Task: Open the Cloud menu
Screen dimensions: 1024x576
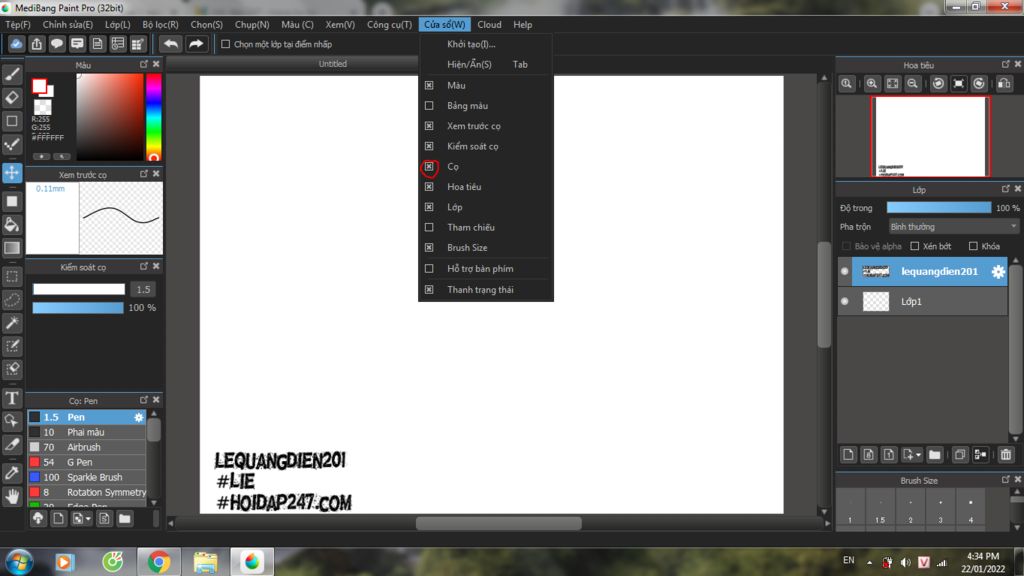Action: click(489, 24)
